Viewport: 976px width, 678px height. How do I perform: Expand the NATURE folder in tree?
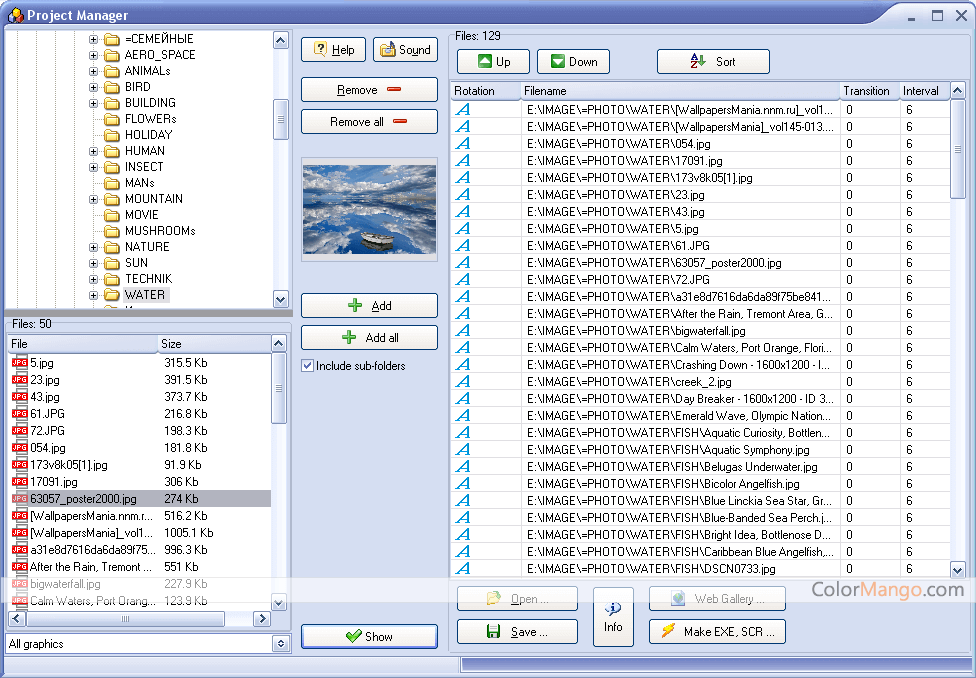(x=94, y=247)
